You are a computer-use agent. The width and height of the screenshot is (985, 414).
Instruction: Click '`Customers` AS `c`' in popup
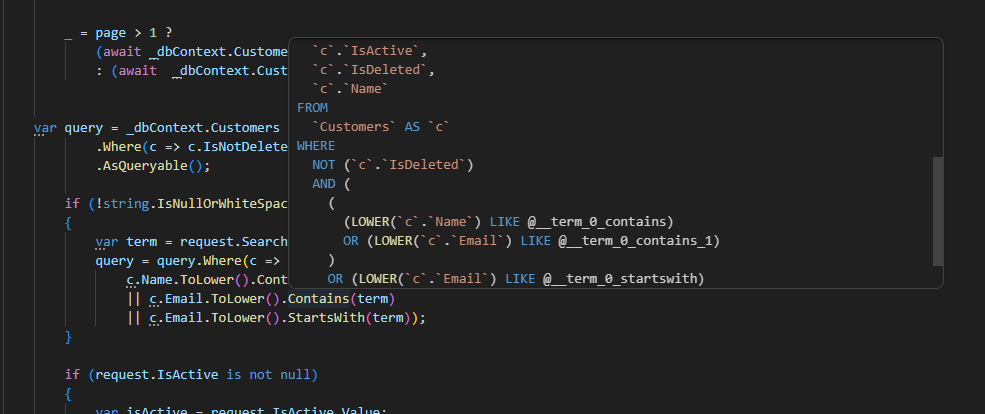tap(381, 127)
